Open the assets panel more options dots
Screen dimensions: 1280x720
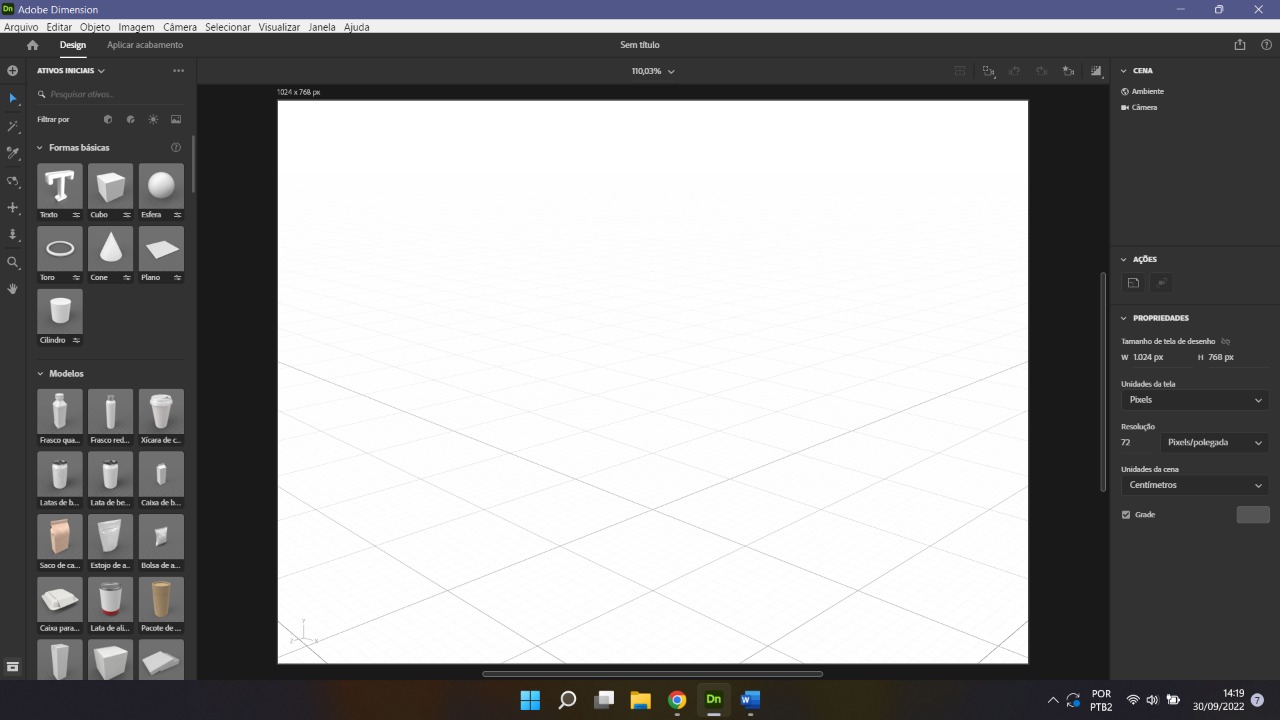coord(179,71)
